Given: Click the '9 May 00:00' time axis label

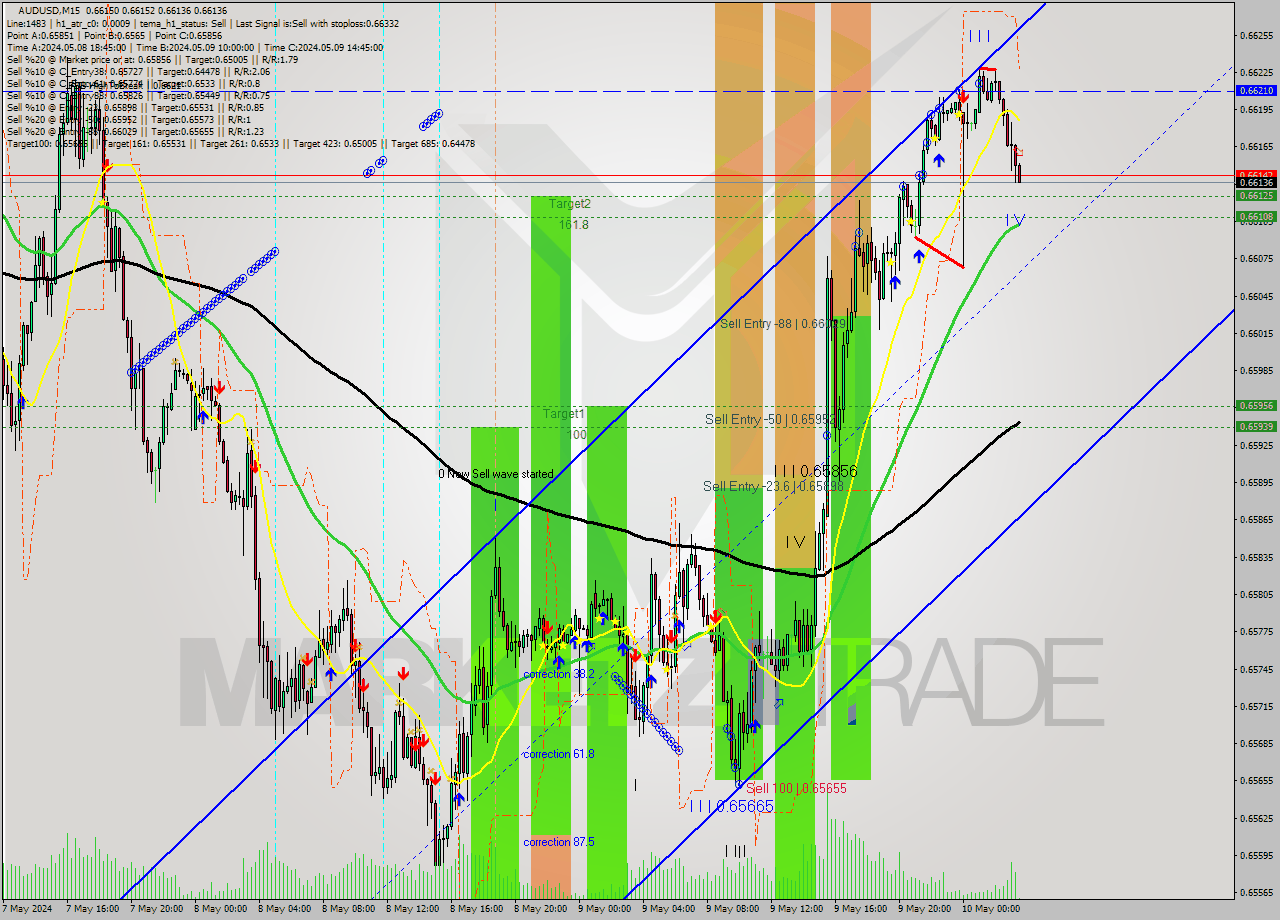Looking at the screenshot, I should [605, 910].
